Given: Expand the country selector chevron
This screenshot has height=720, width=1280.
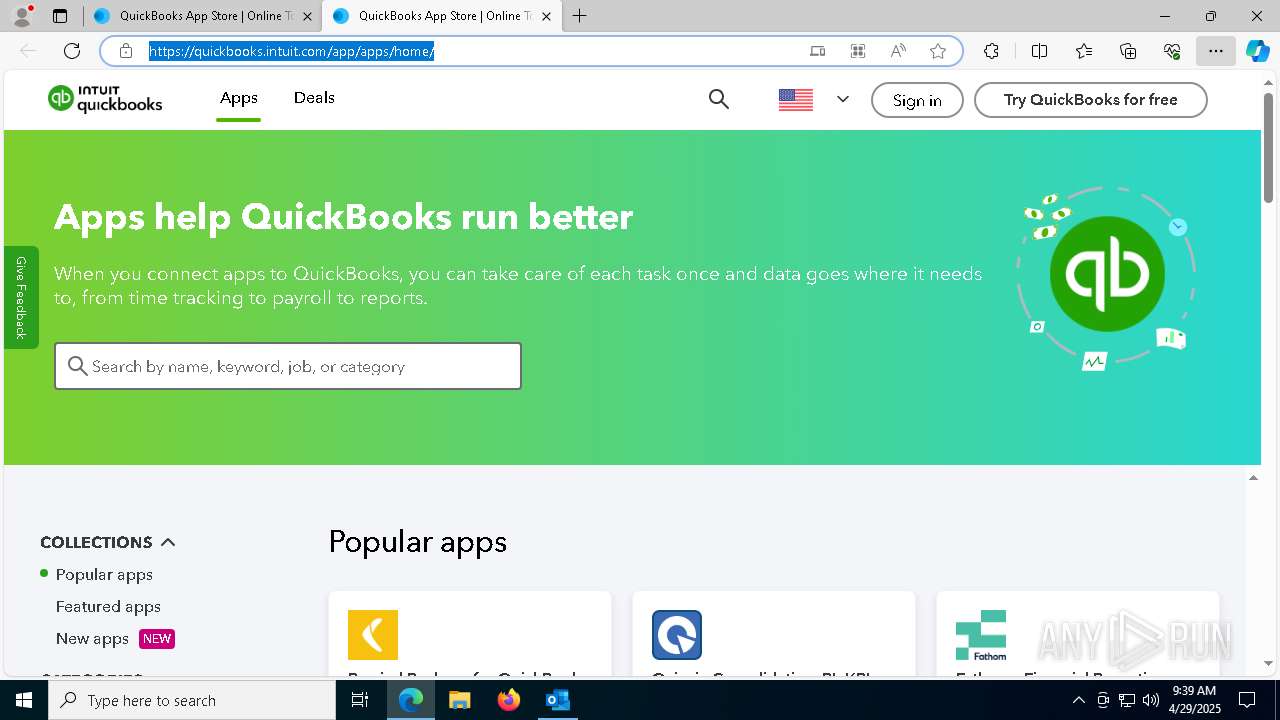Looking at the screenshot, I should (843, 99).
